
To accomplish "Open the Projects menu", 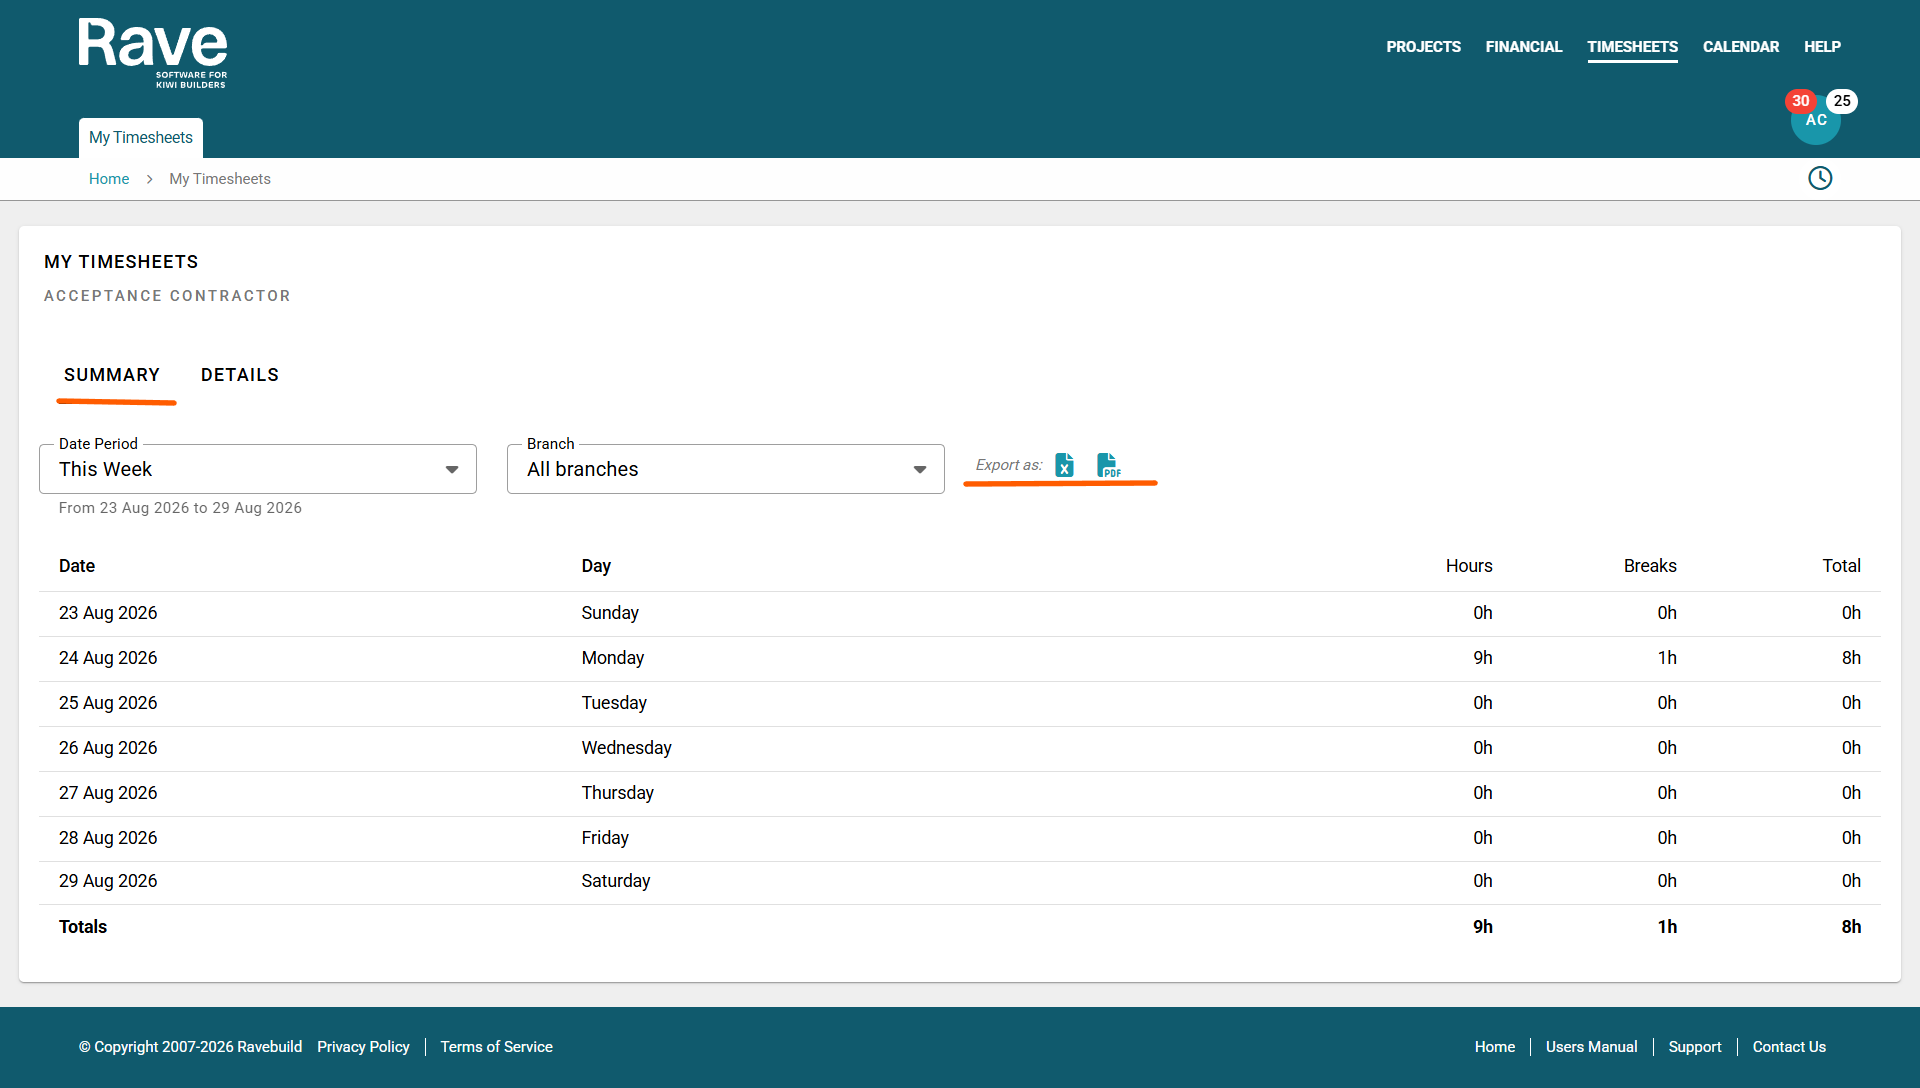I will 1423,47.
